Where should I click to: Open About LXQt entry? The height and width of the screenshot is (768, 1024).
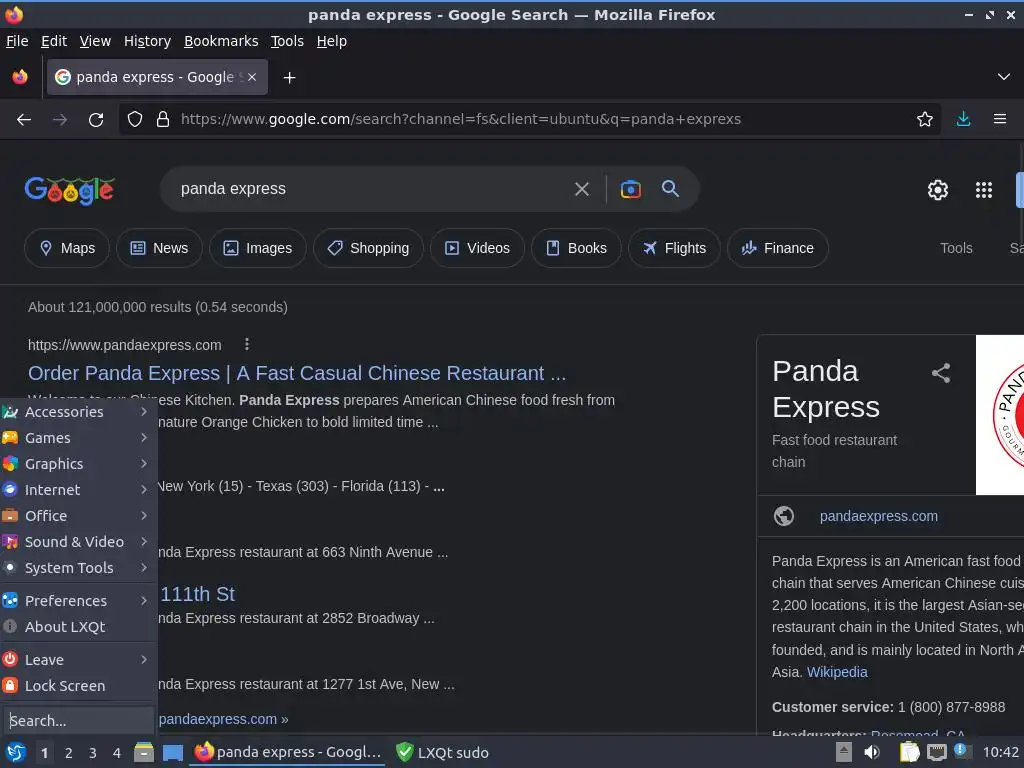tap(78, 627)
